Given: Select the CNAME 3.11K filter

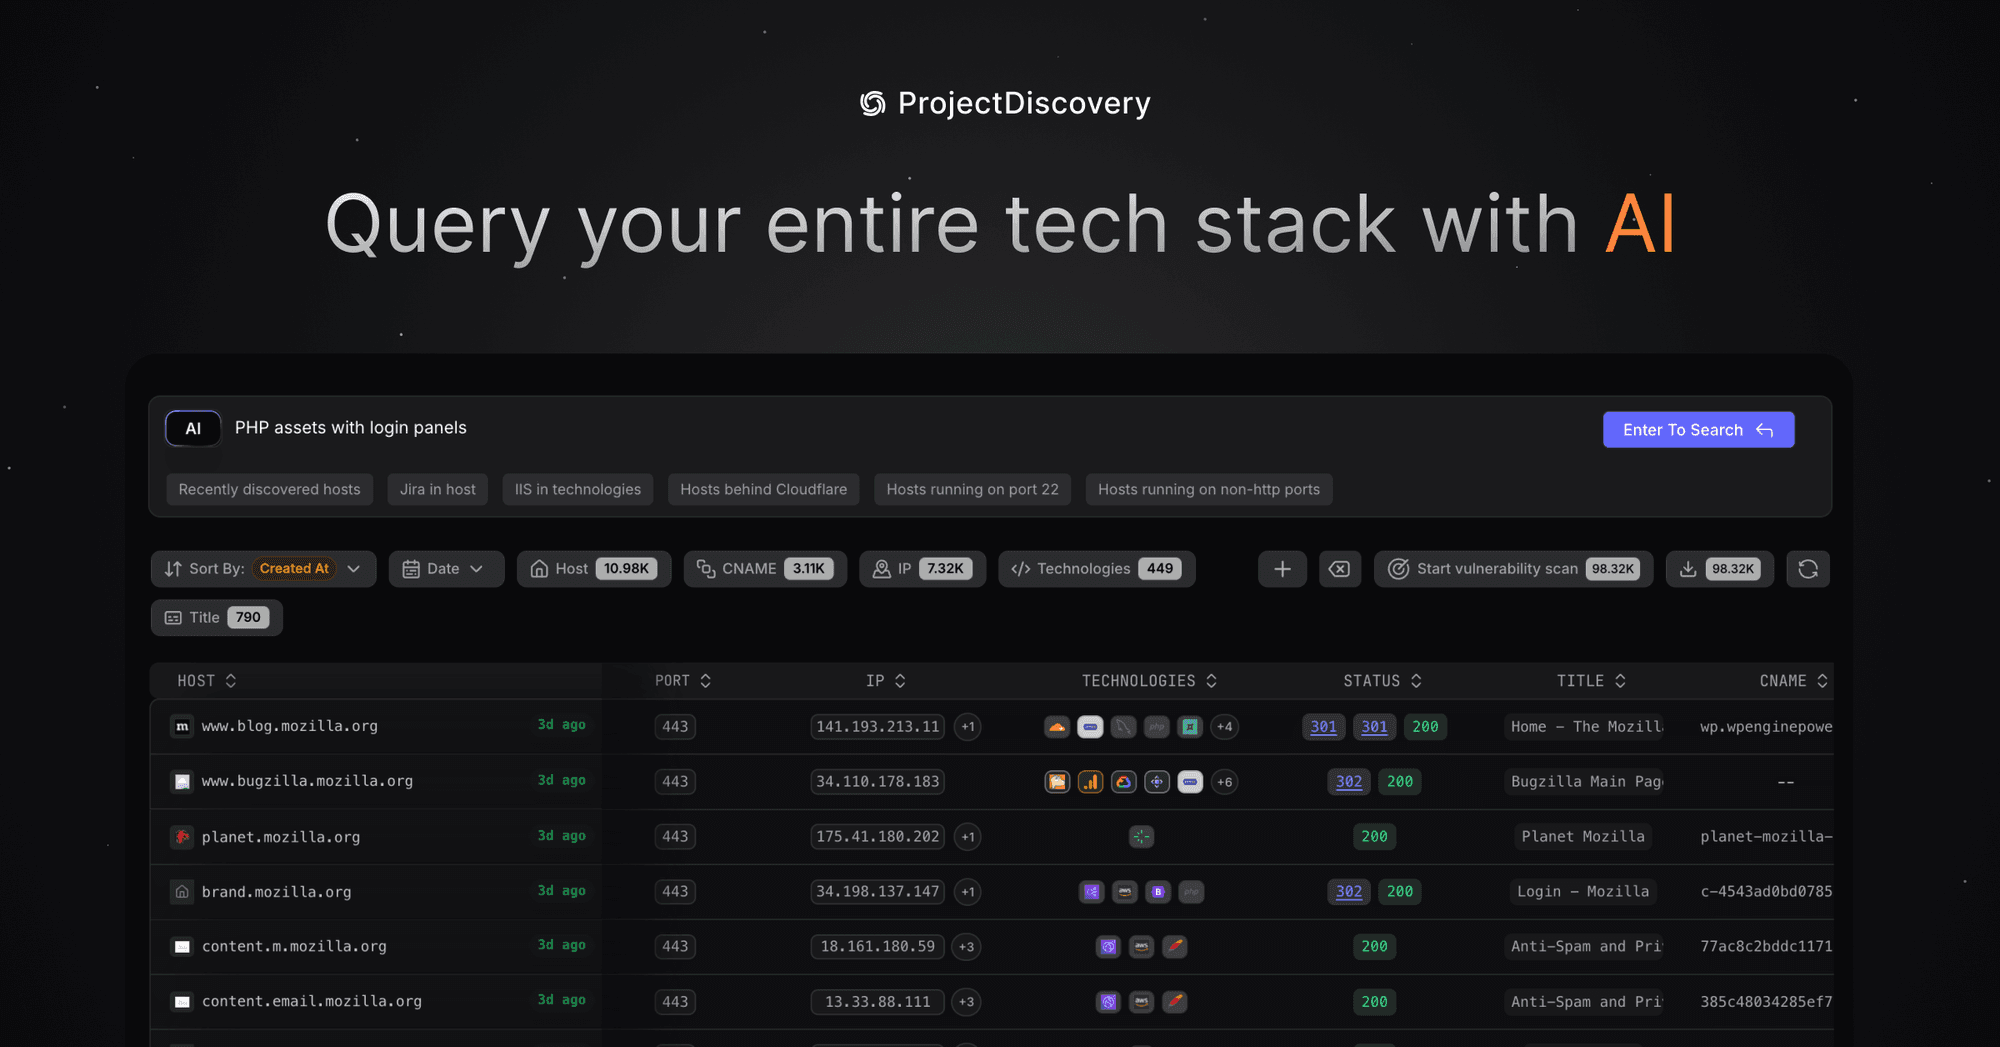Looking at the screenshot, I should click(765, 569).
